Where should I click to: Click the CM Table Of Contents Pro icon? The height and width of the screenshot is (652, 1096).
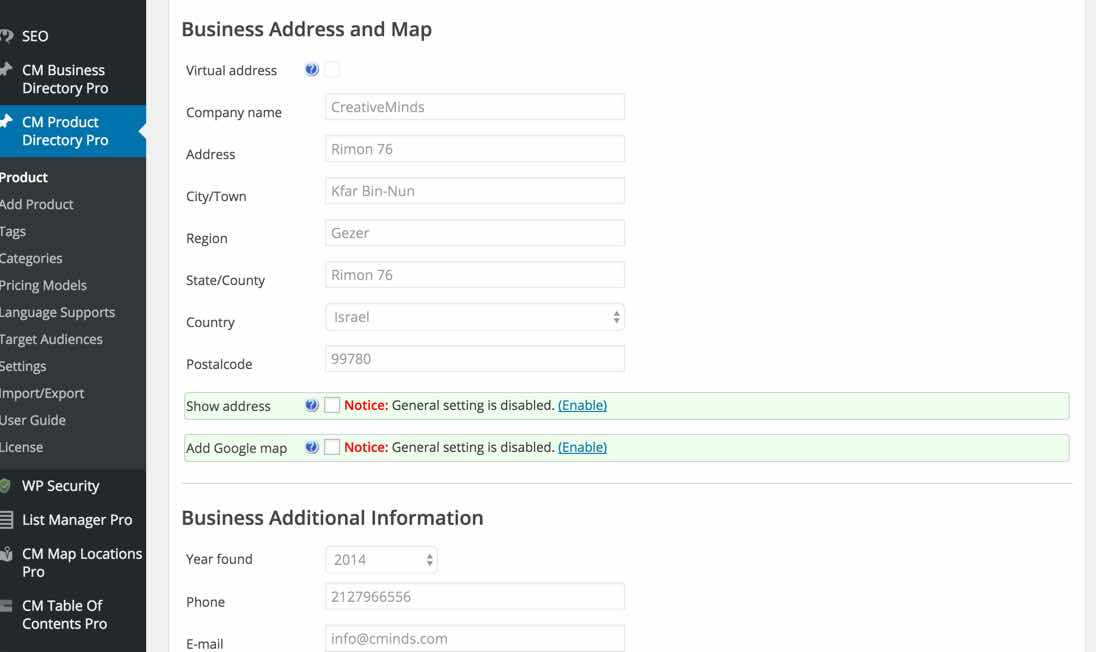(6, 606)
